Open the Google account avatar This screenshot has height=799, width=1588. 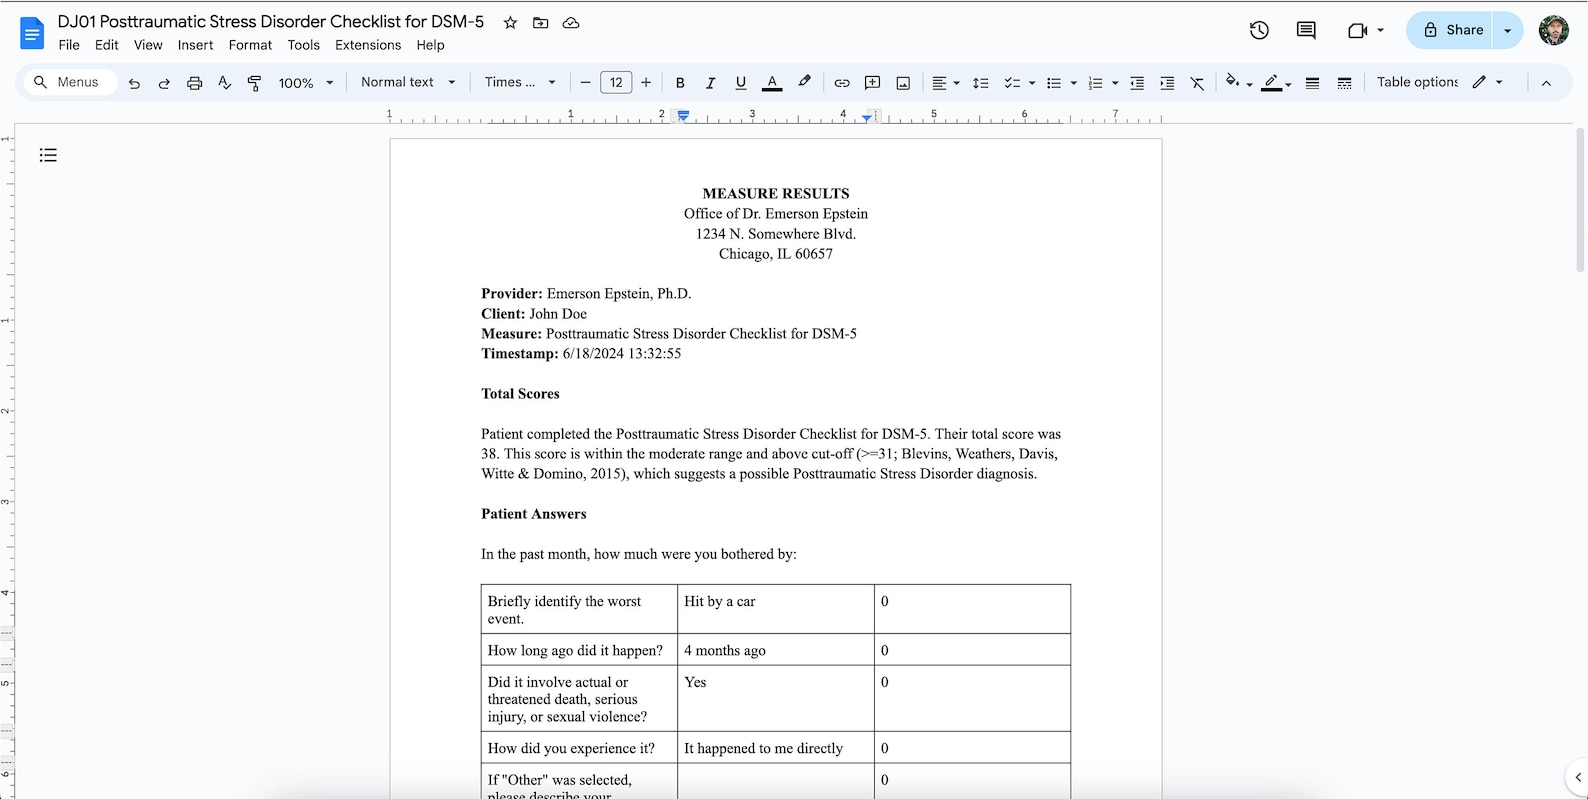tap(1553, 30)
